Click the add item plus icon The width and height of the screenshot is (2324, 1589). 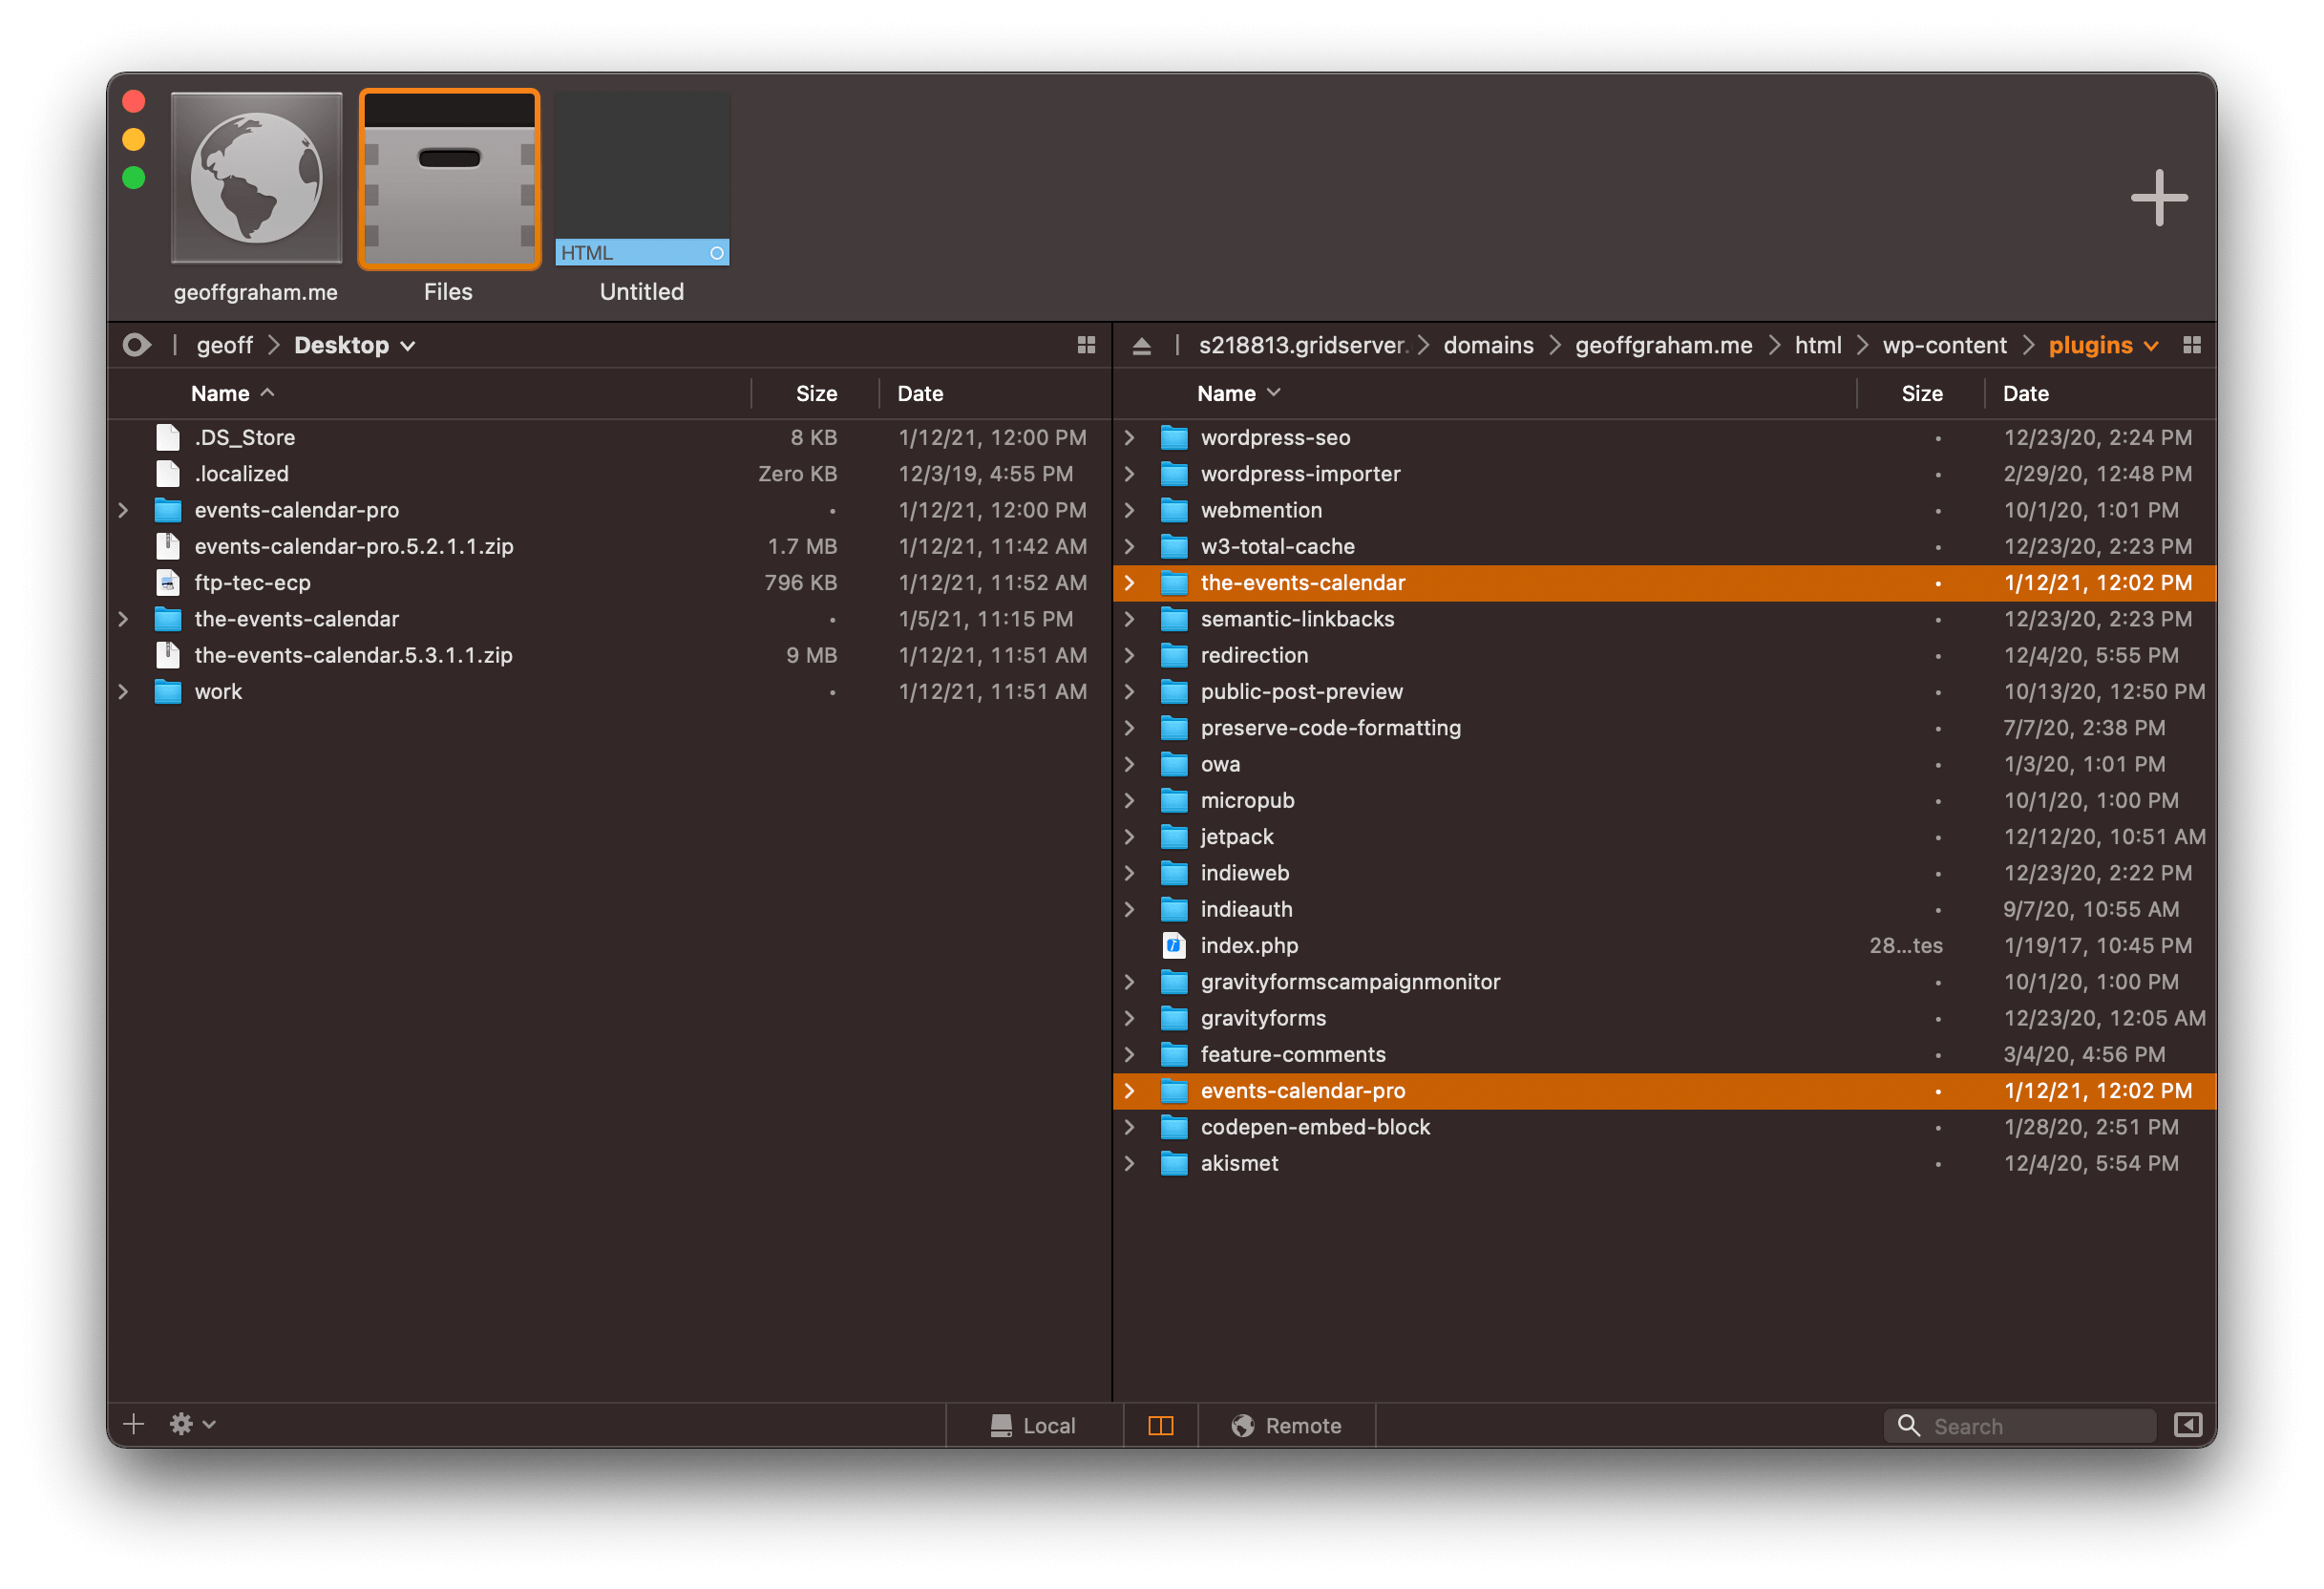tap(133, 1424)
